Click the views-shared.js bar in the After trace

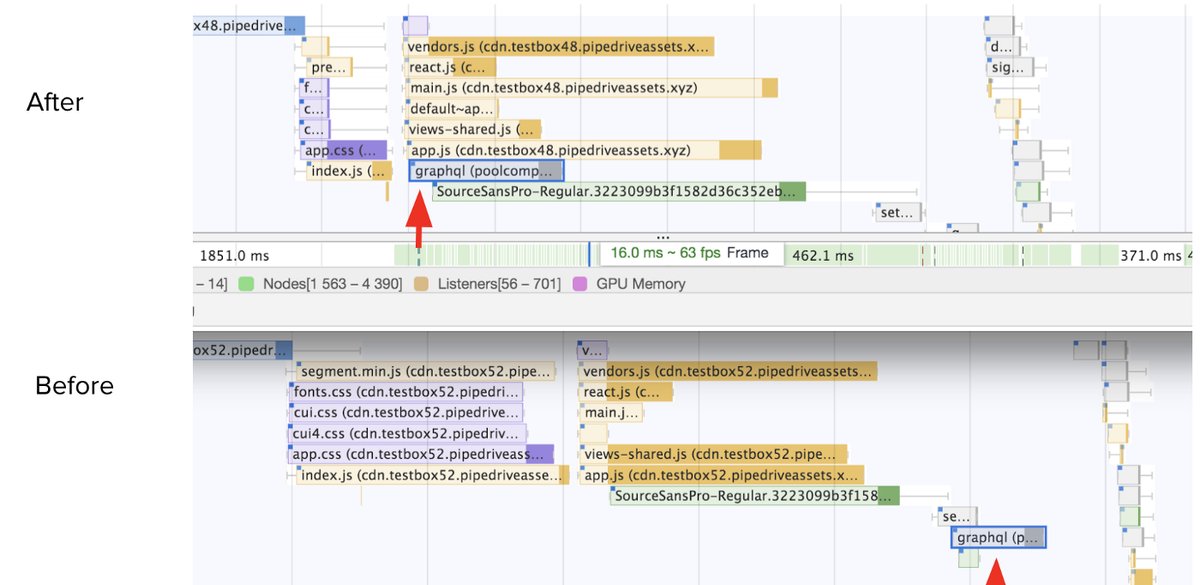[473, 129]
